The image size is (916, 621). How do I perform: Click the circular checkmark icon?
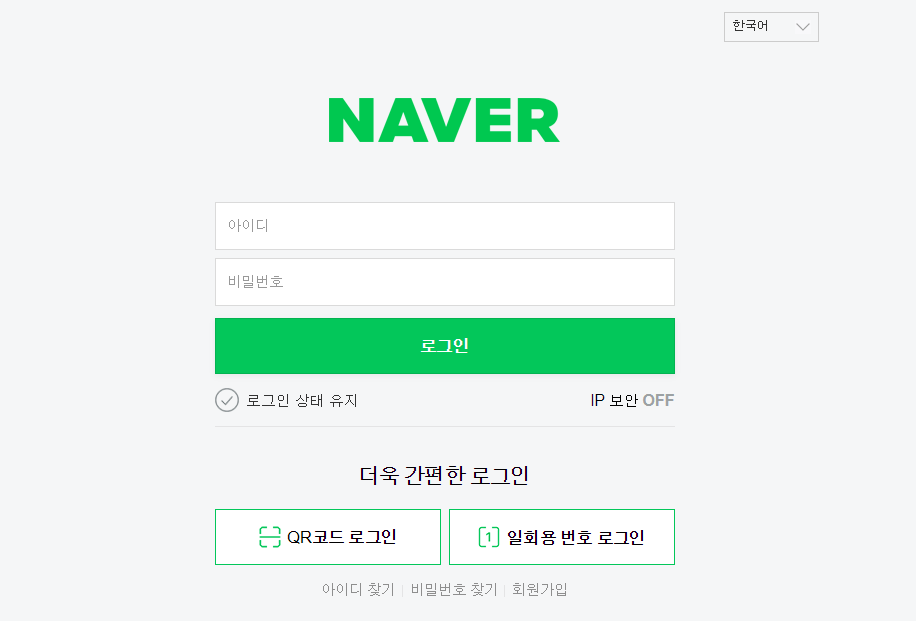[227, 400]
